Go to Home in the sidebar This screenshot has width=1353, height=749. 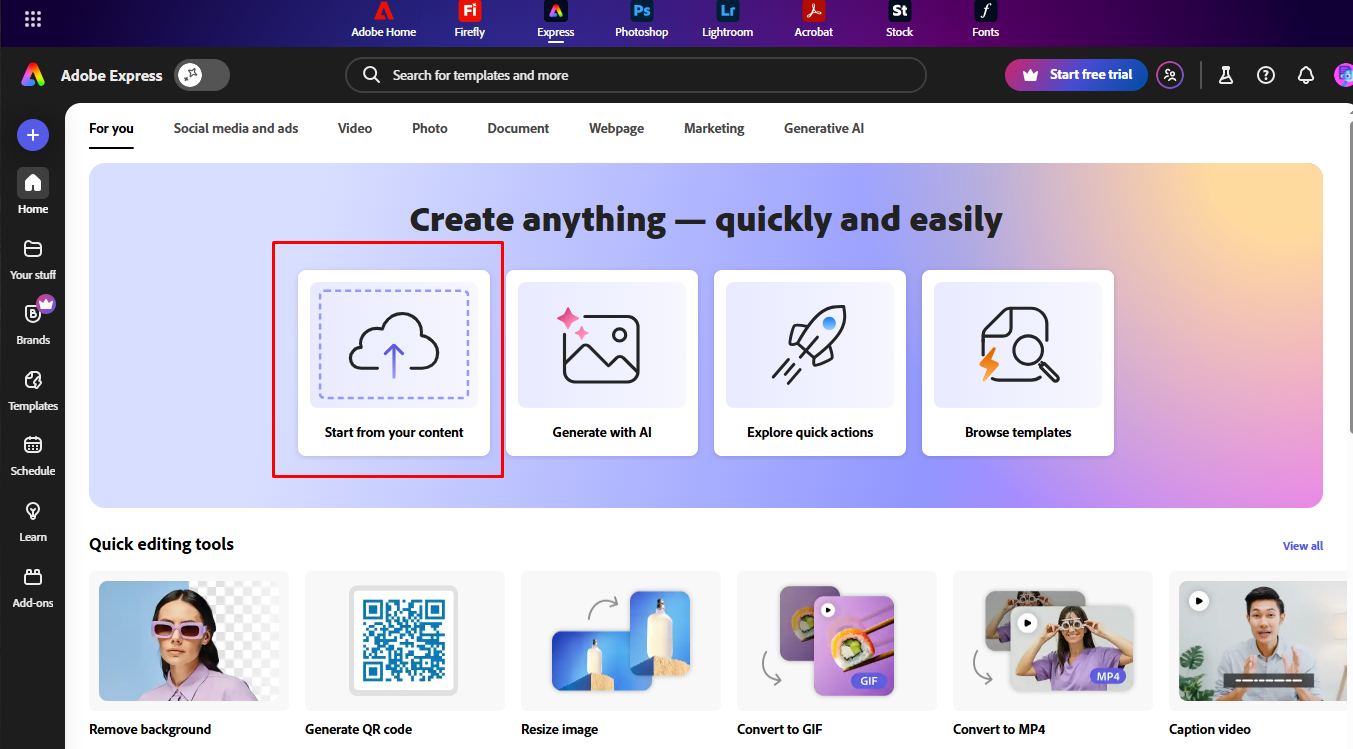point(33,191)
